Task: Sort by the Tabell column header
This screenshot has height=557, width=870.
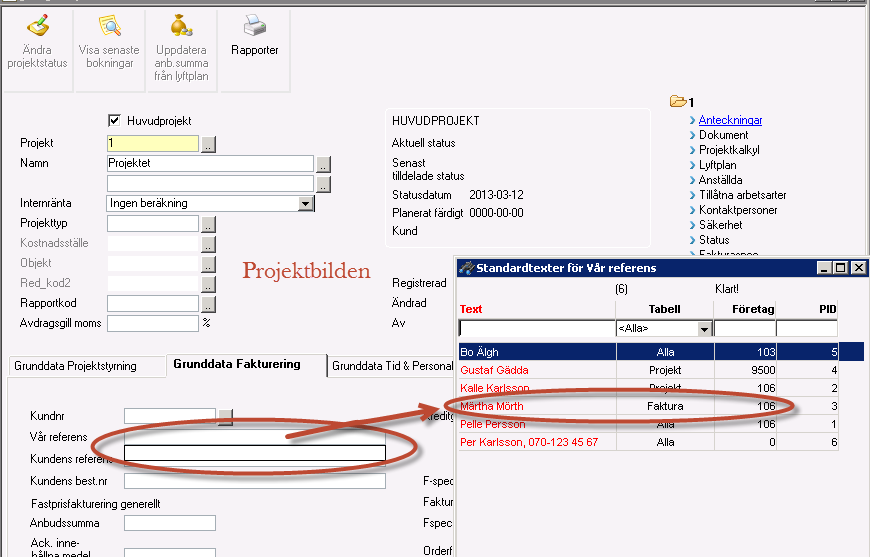Action: point(665,309)
